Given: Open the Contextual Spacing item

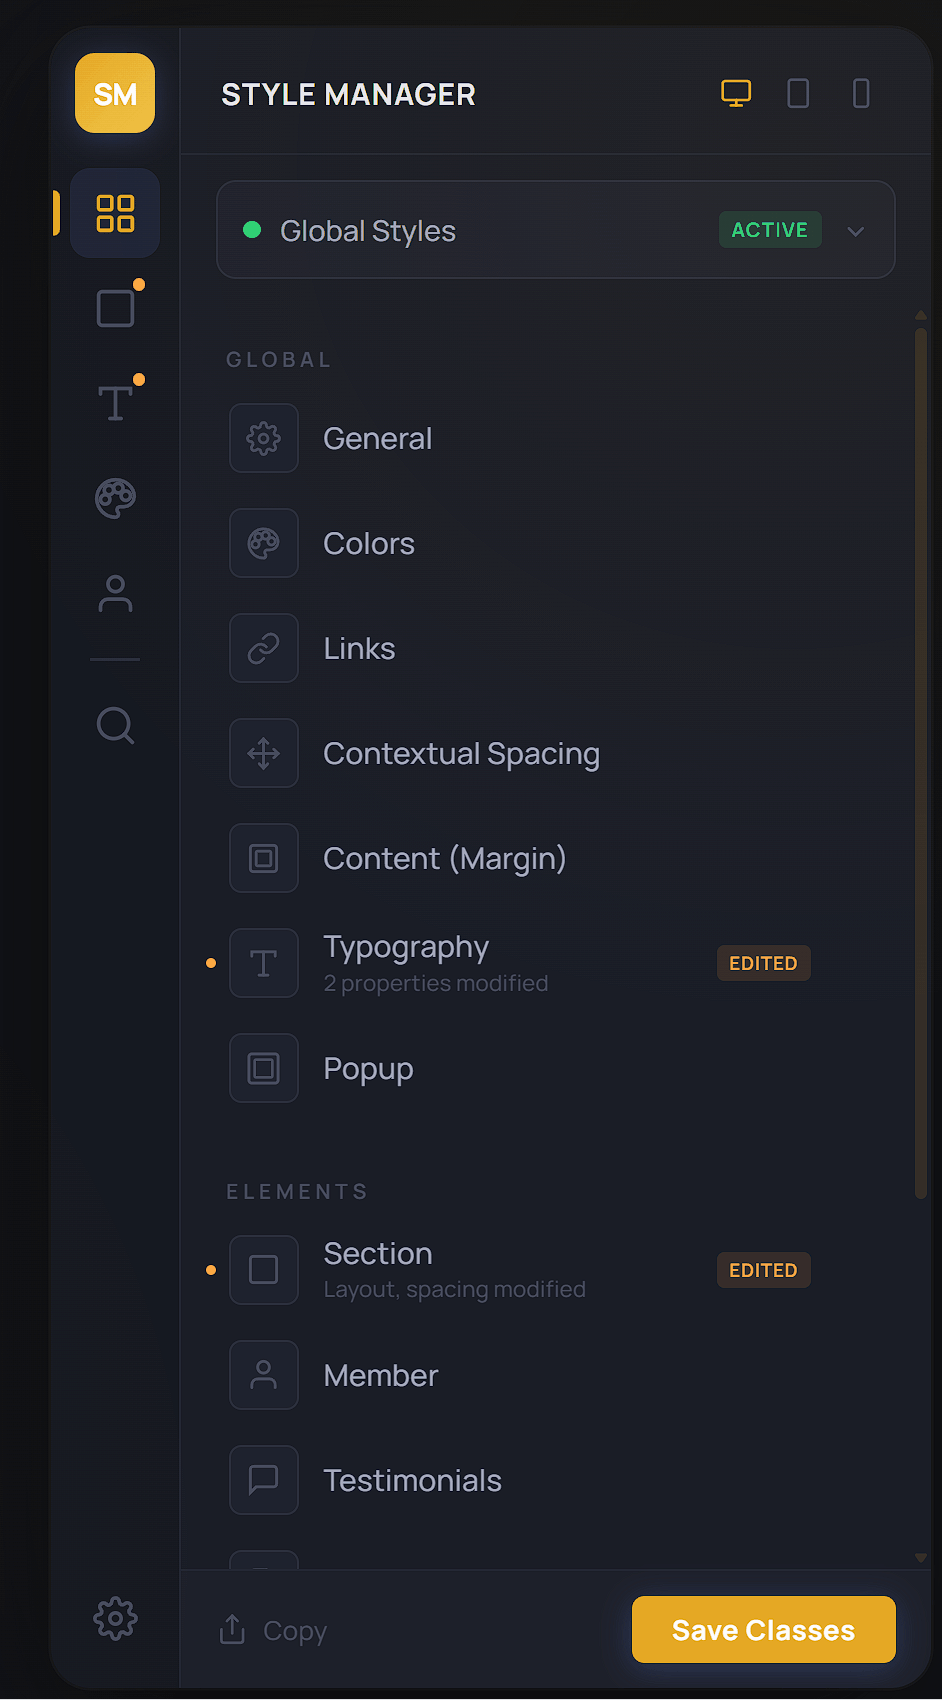Looking at the screenshot, I should pyautogui.click(x=461, y=754).
